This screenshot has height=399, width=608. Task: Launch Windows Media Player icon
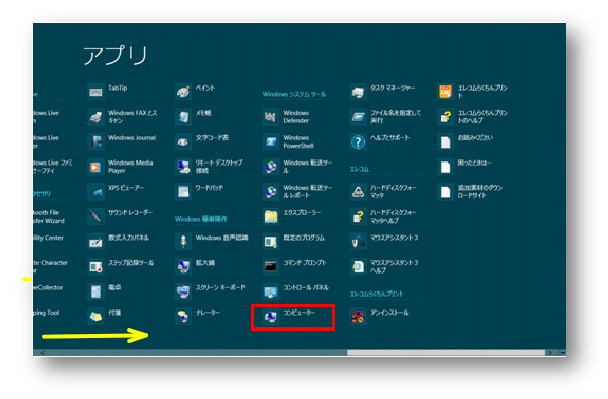click(x=95, y=167)
